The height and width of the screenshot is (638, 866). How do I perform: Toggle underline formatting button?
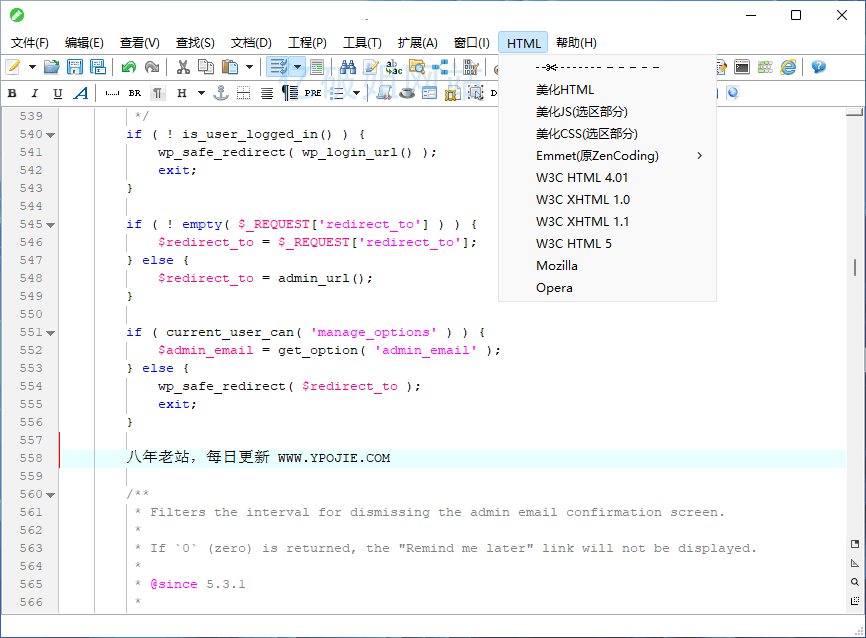point(58,93)
